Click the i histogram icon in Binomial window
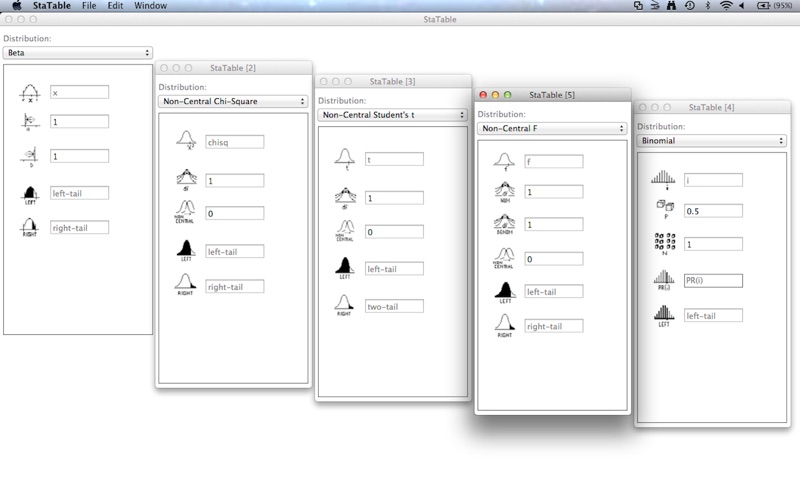Viewport: 800px width, 500px height. (x=663, y=180)
